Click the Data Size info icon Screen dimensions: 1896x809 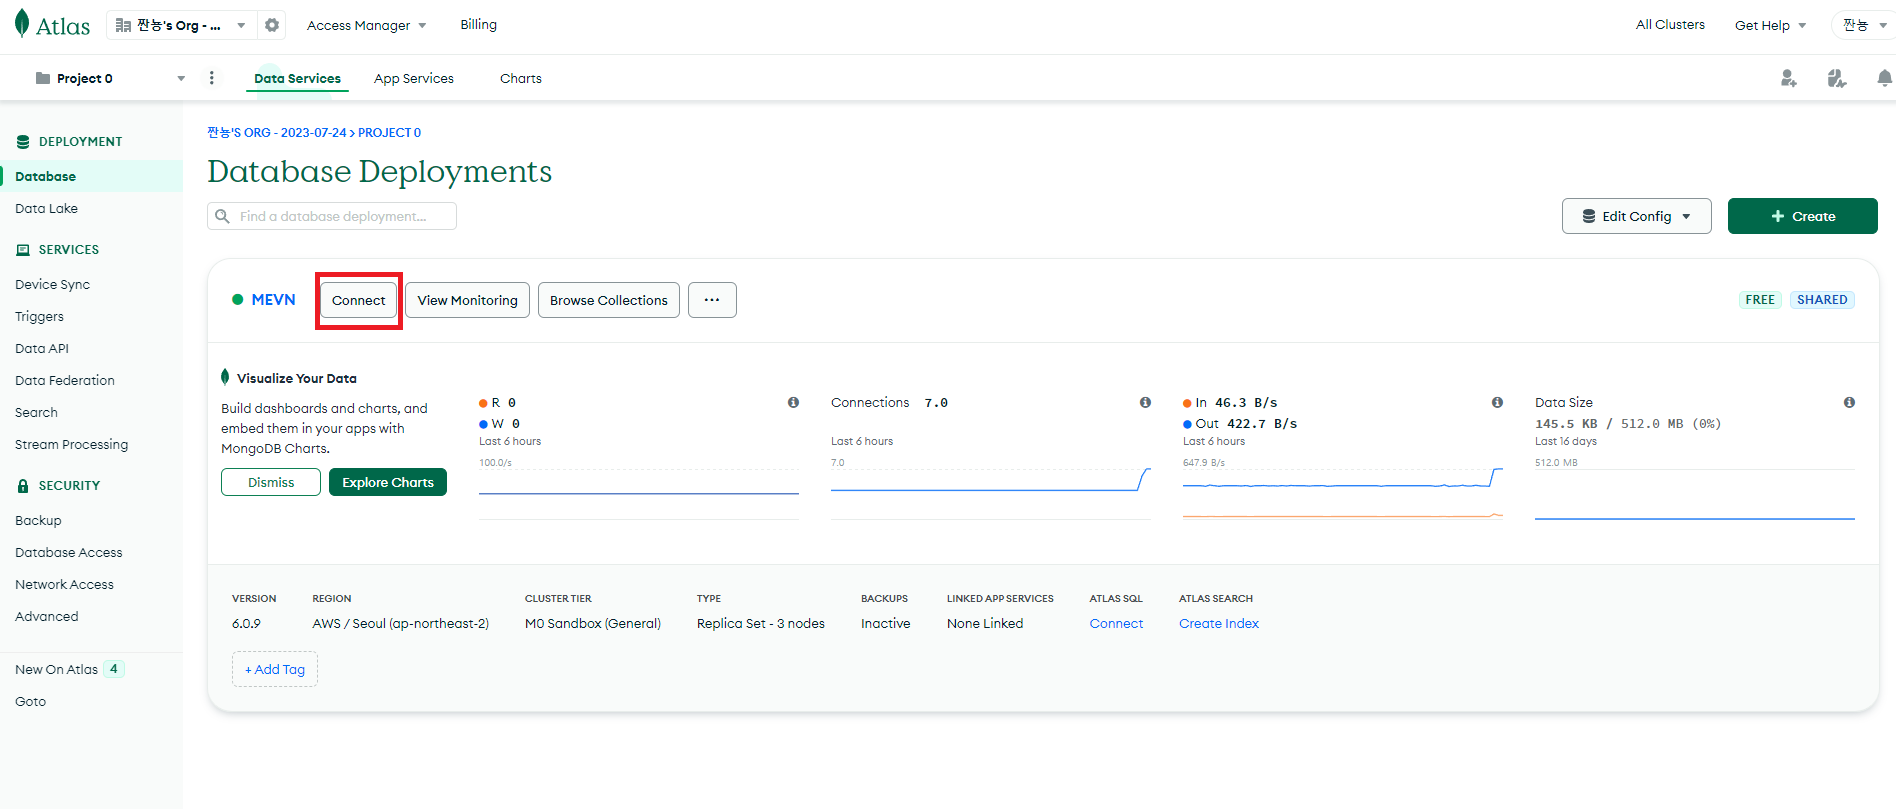click(x=1849, y=402)
